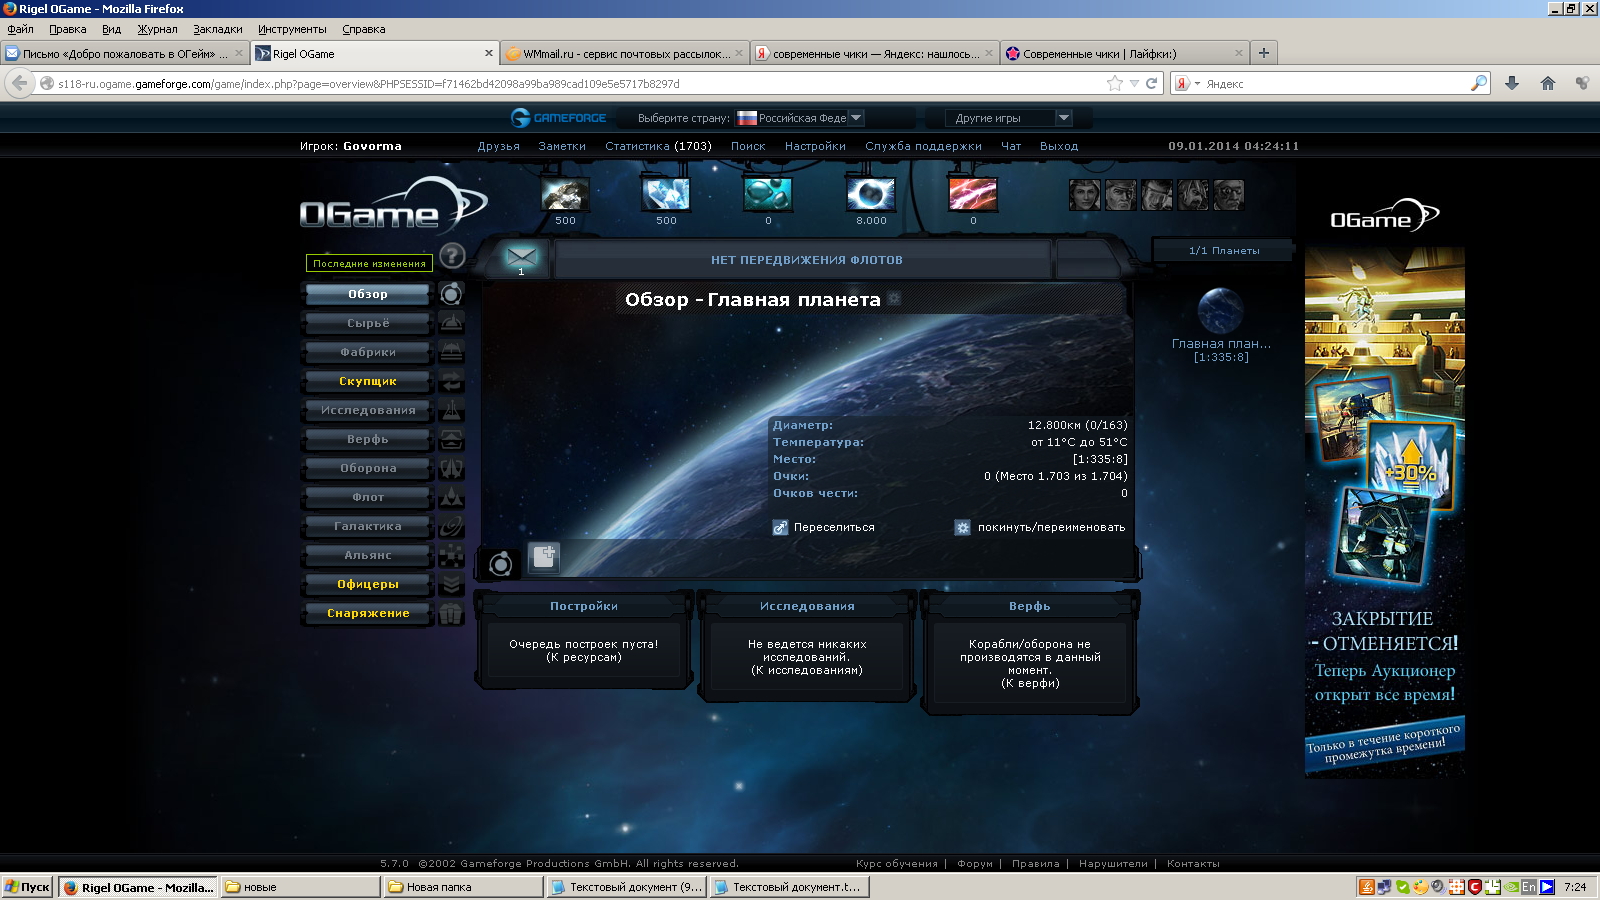Screen dimensions: 1600x900
Task: Open Firefox downloads arrow
Action: point(1512,83)
